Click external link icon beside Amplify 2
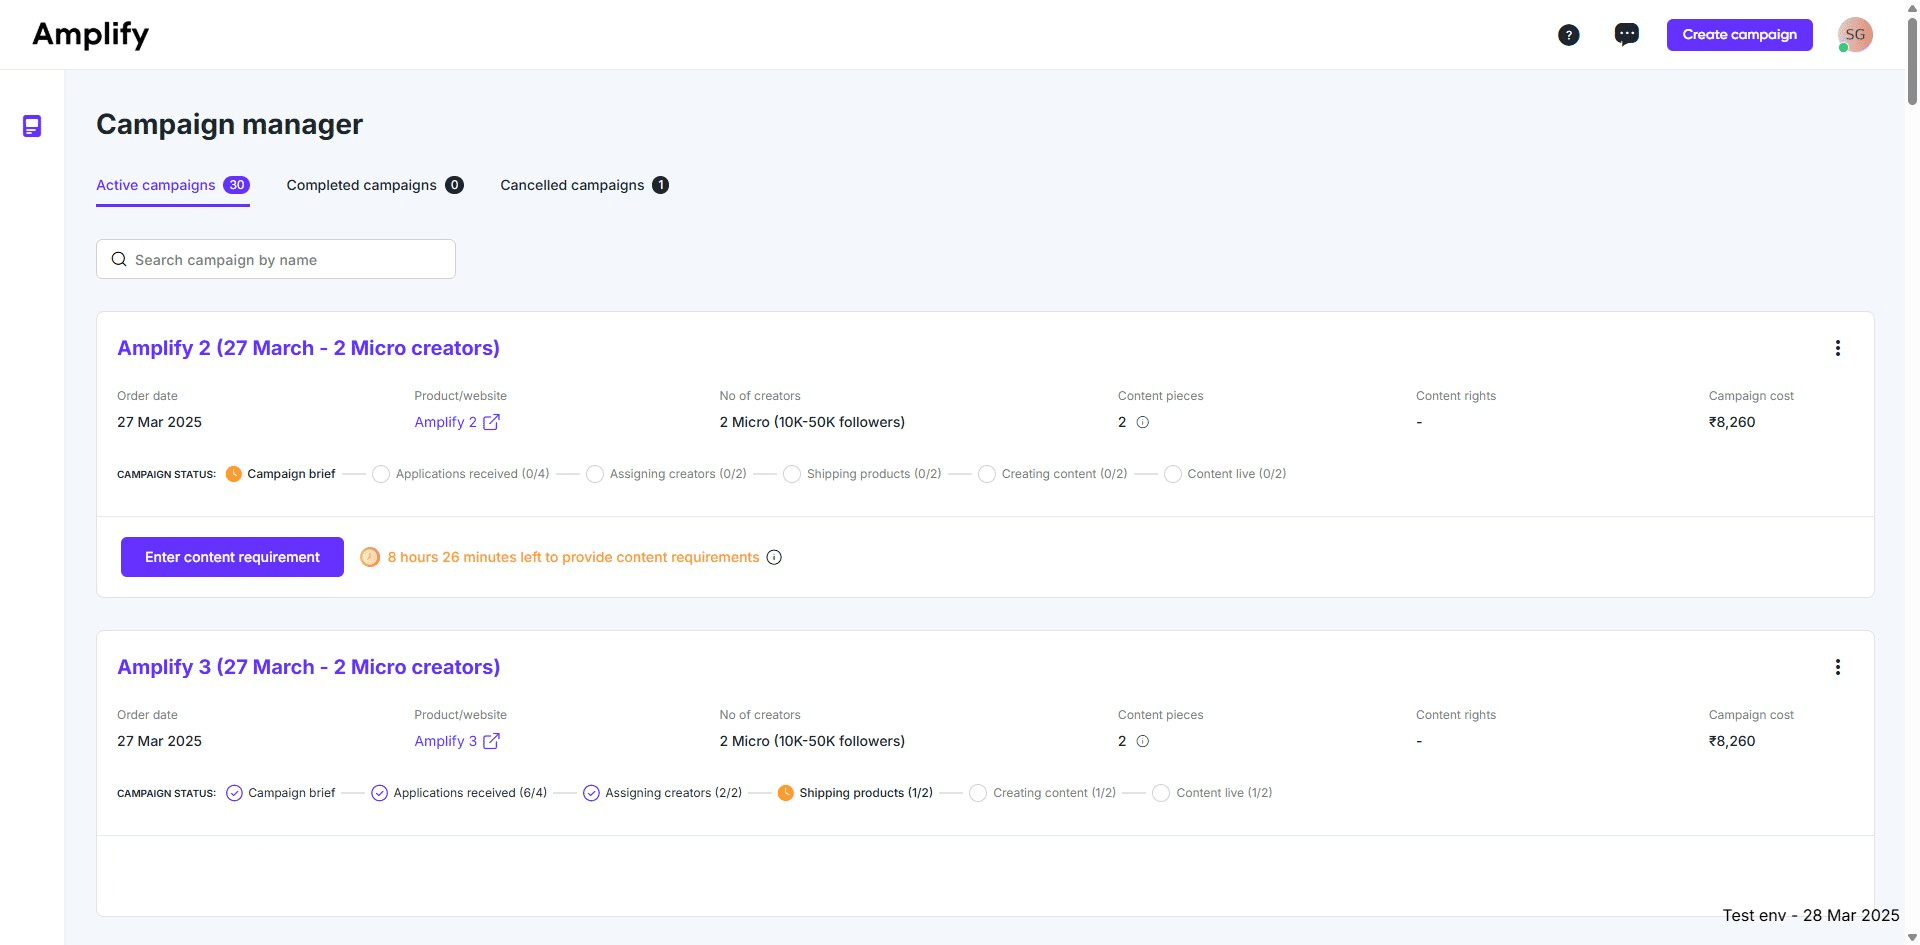 point(491,422)
